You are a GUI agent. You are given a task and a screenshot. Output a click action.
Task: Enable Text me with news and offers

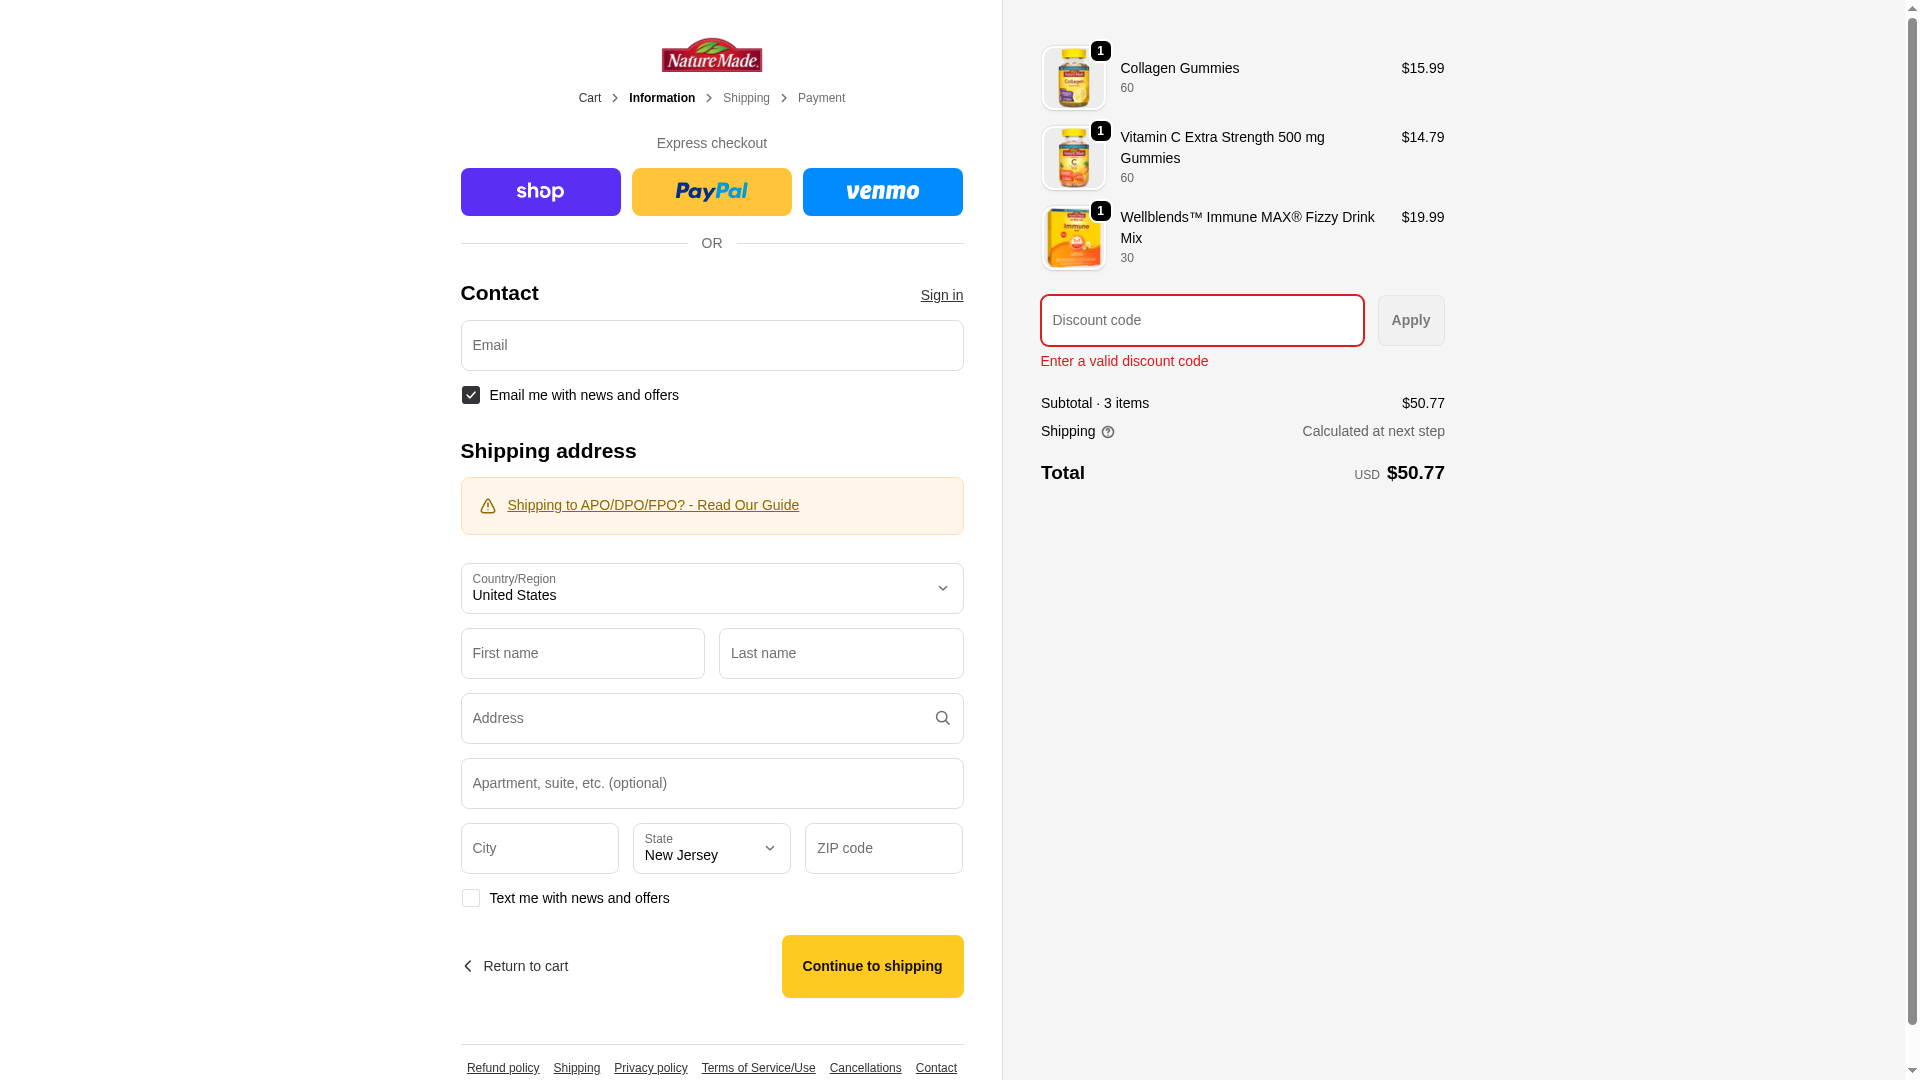pos(471,898)
